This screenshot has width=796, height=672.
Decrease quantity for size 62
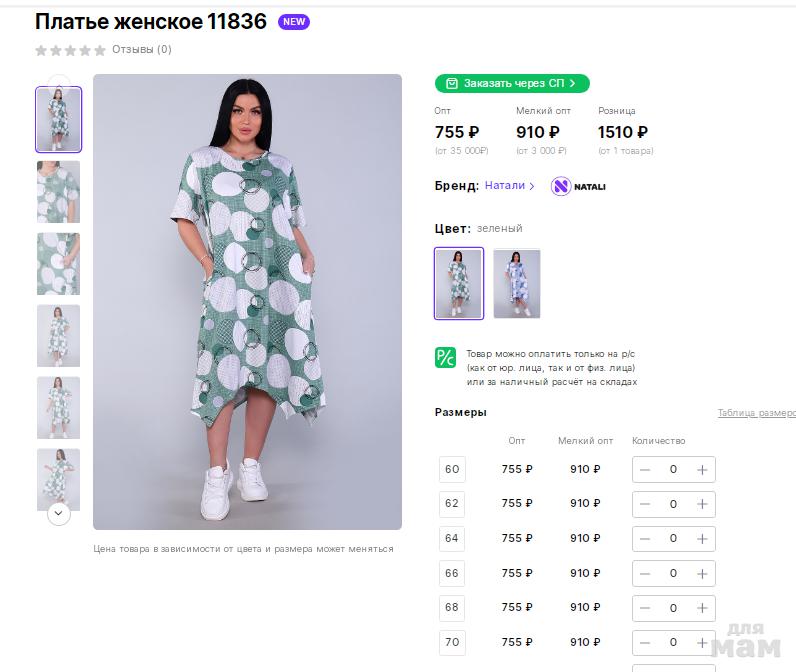click(x=645, y=504)
